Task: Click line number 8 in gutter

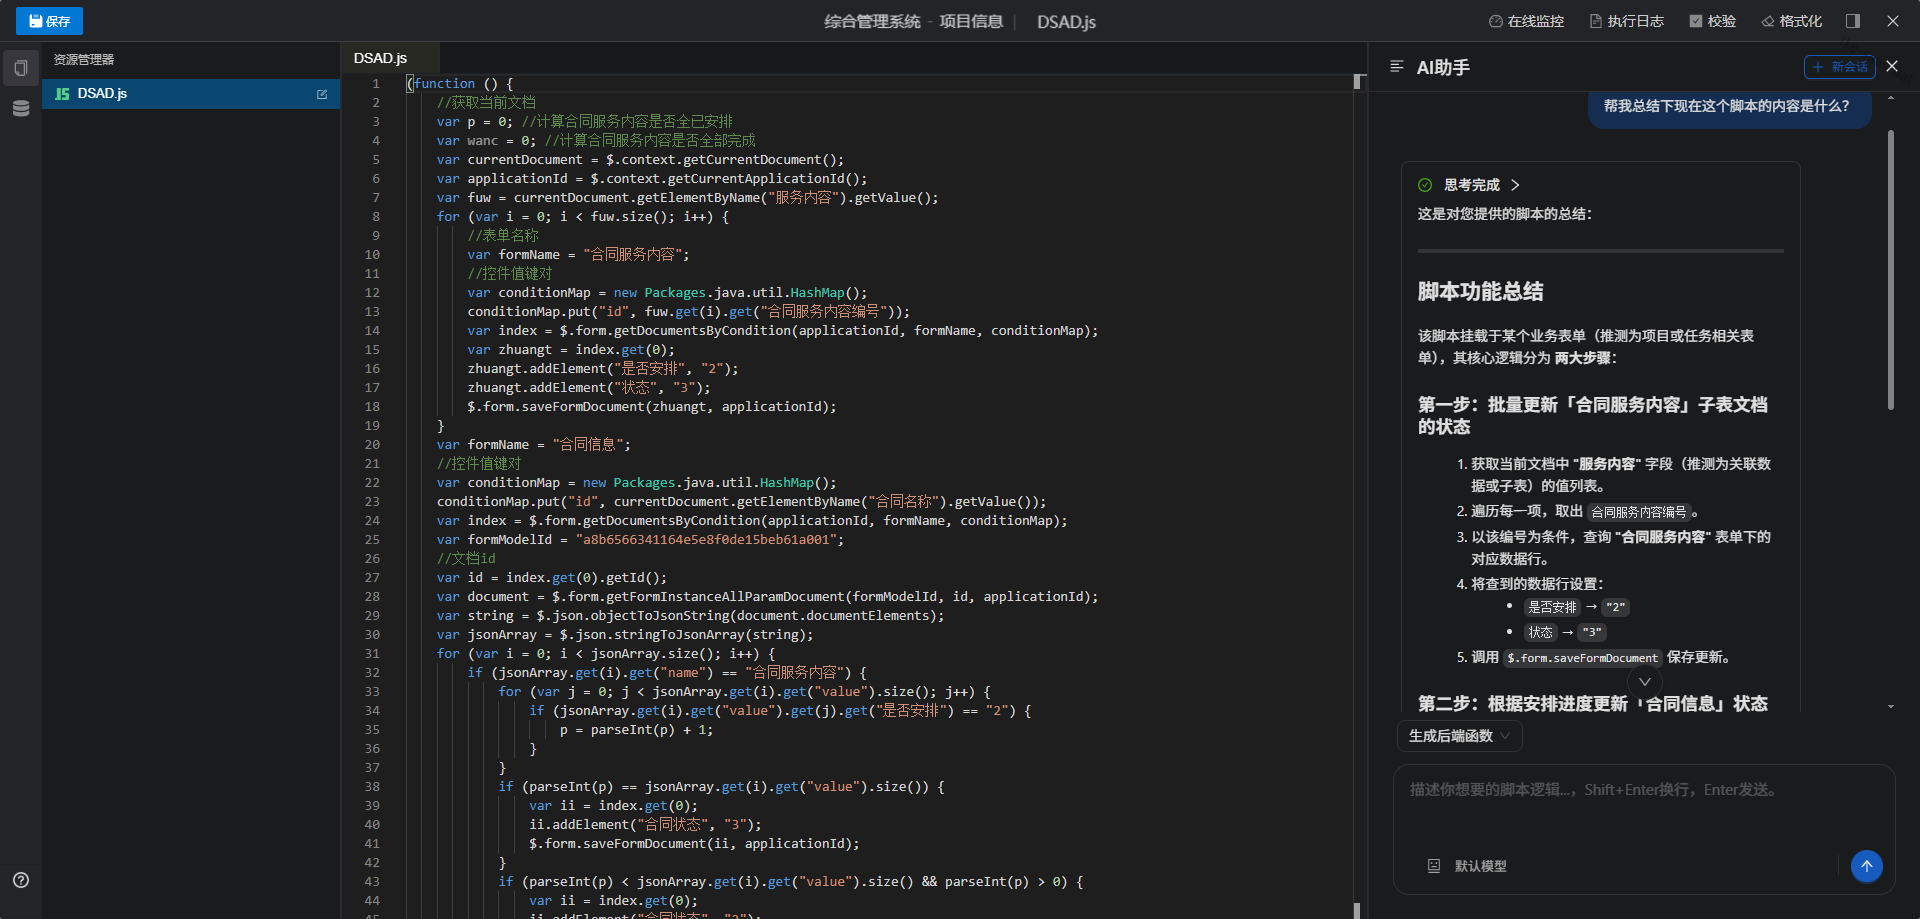Action: [x=376, y=217]
